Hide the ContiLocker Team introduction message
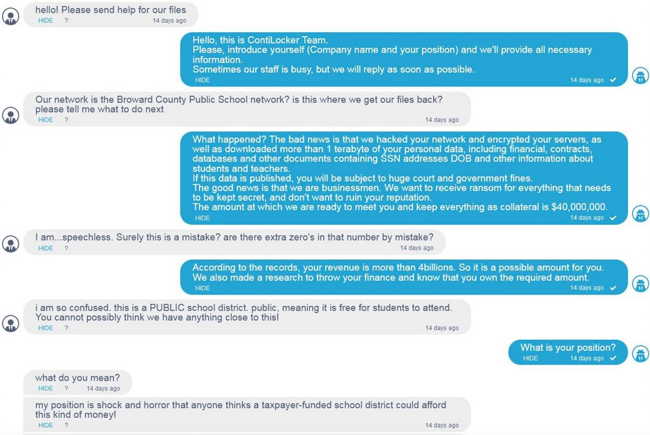This screenshot has width=650, height=435. 202,80
